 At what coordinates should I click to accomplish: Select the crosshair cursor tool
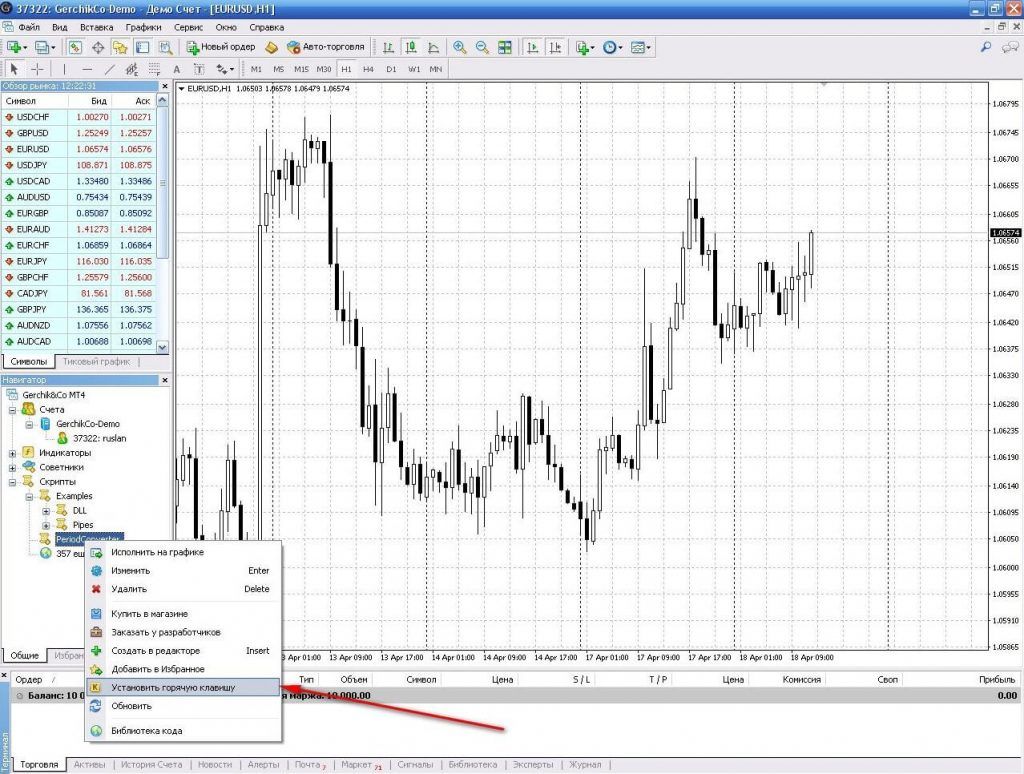pos(37,69)
